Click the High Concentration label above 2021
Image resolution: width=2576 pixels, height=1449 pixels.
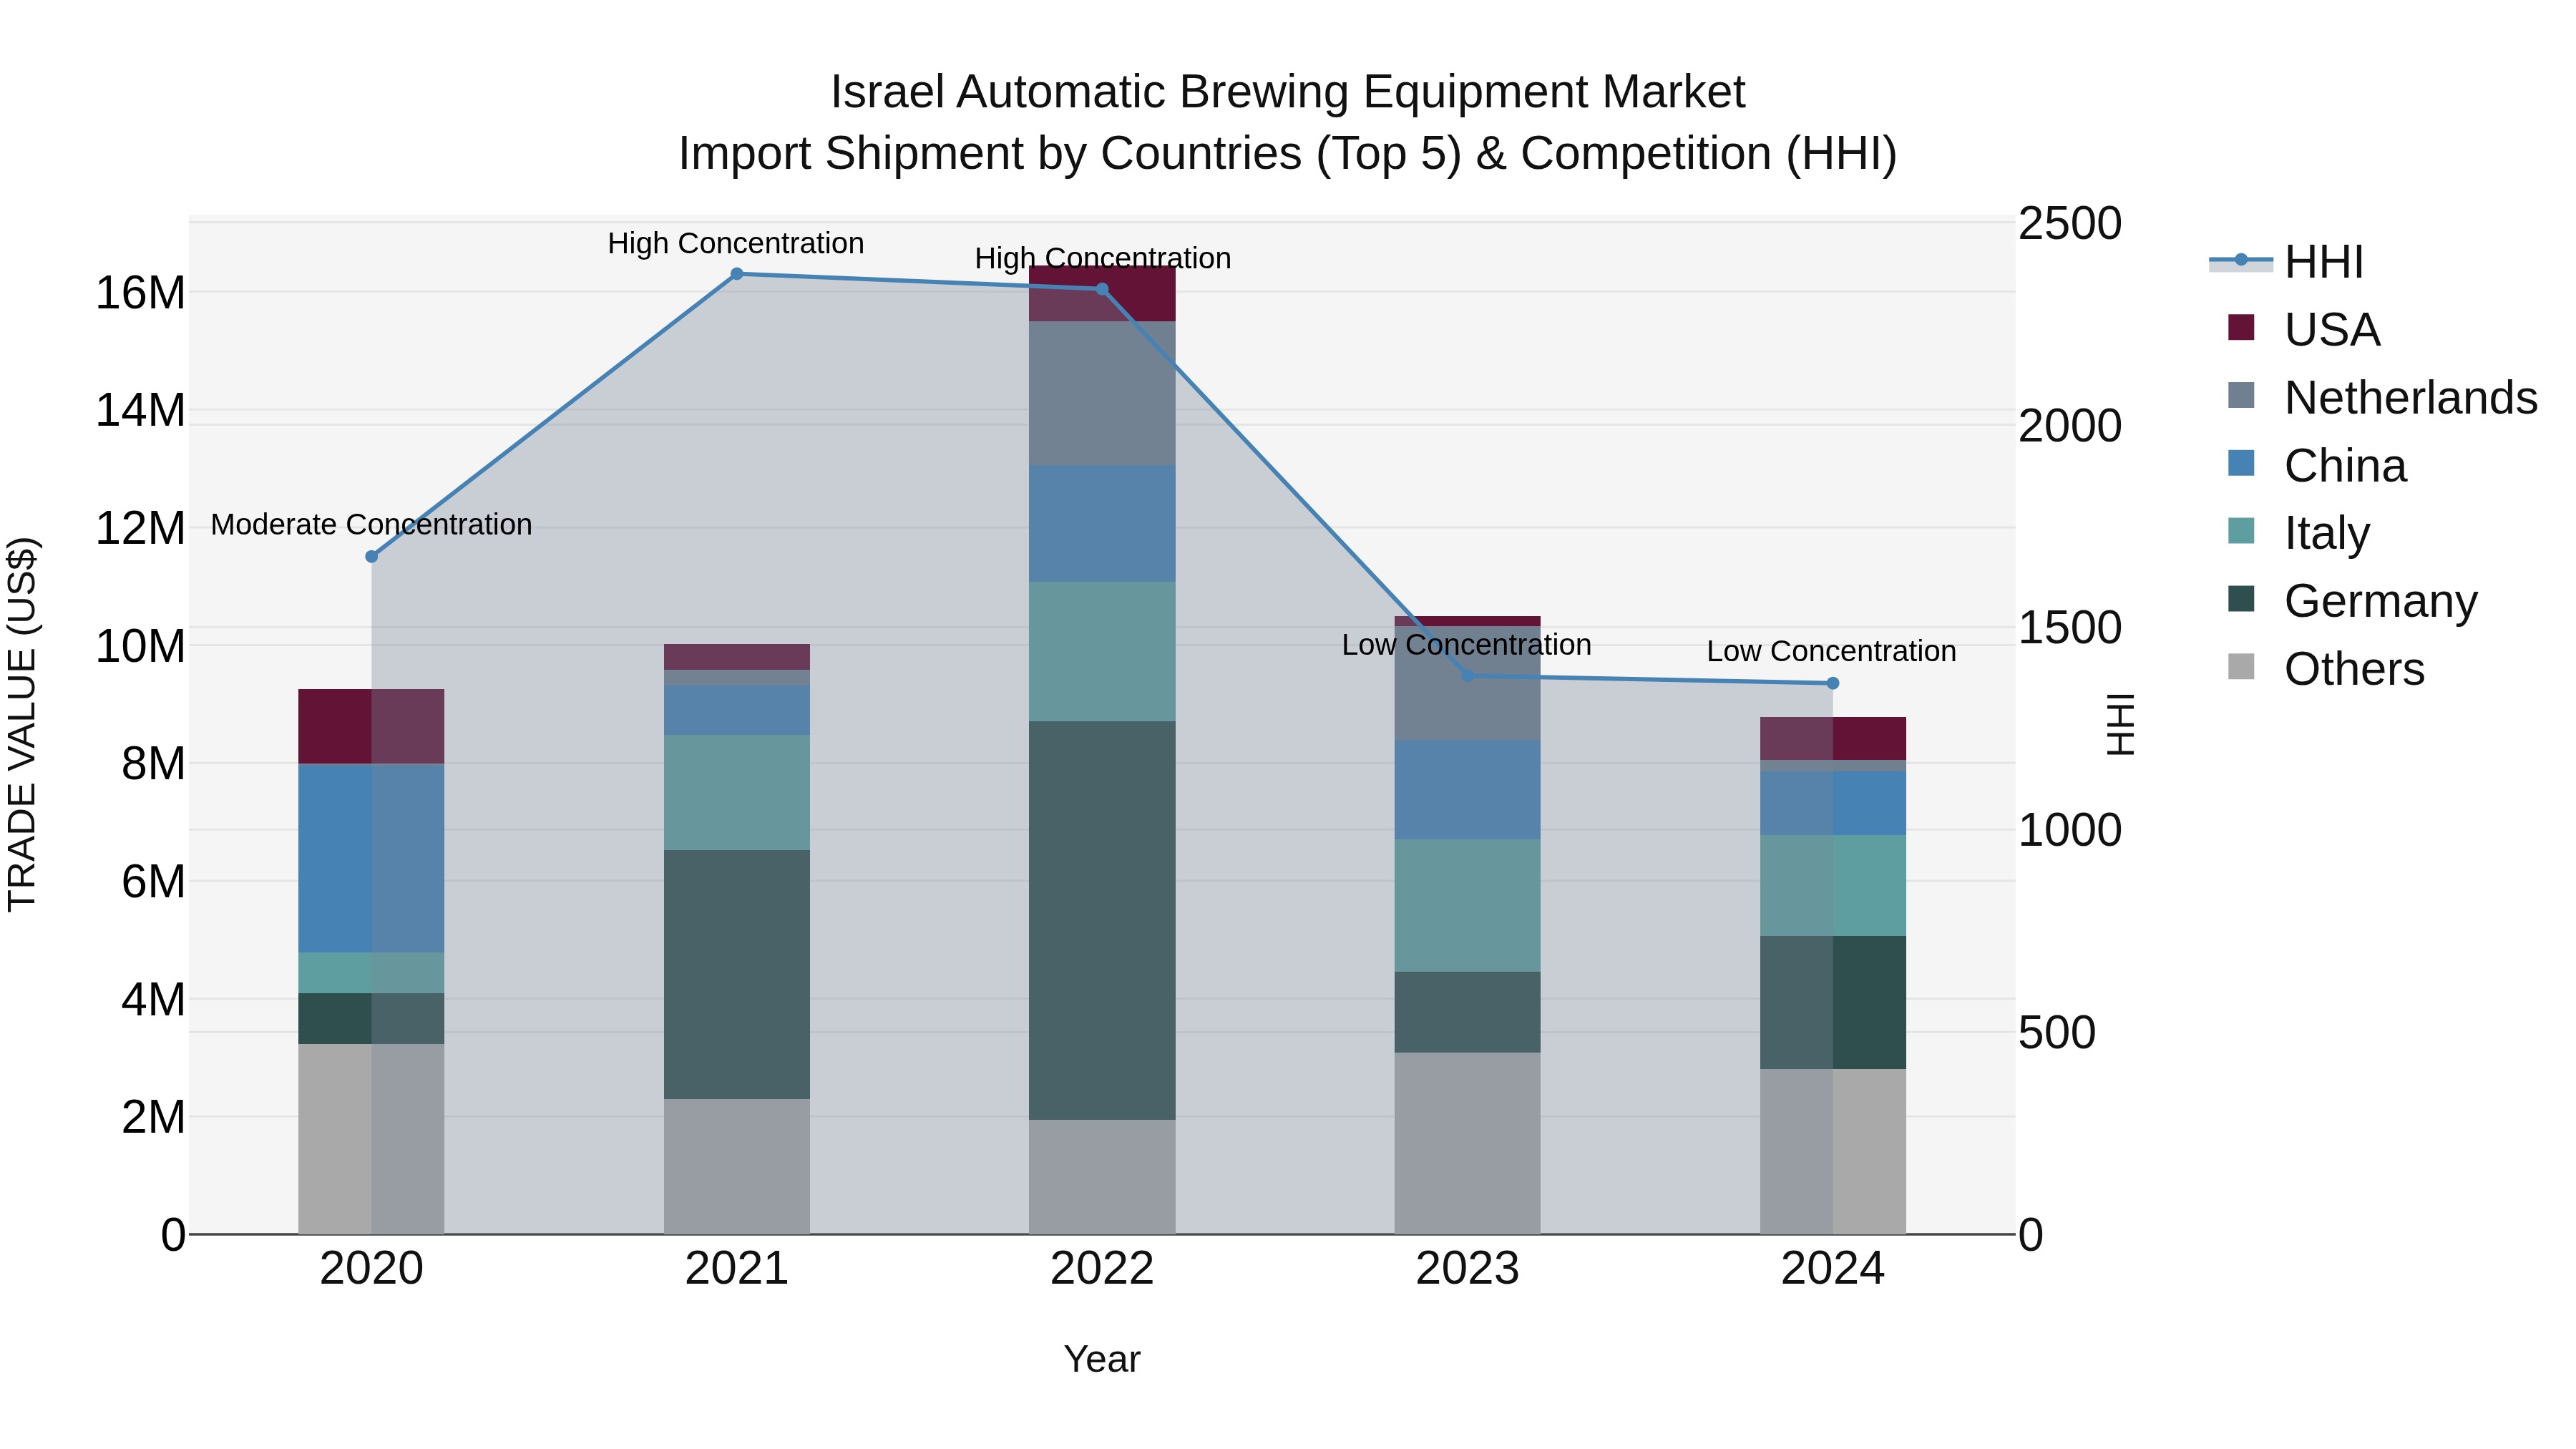click(x=736, y=243)
